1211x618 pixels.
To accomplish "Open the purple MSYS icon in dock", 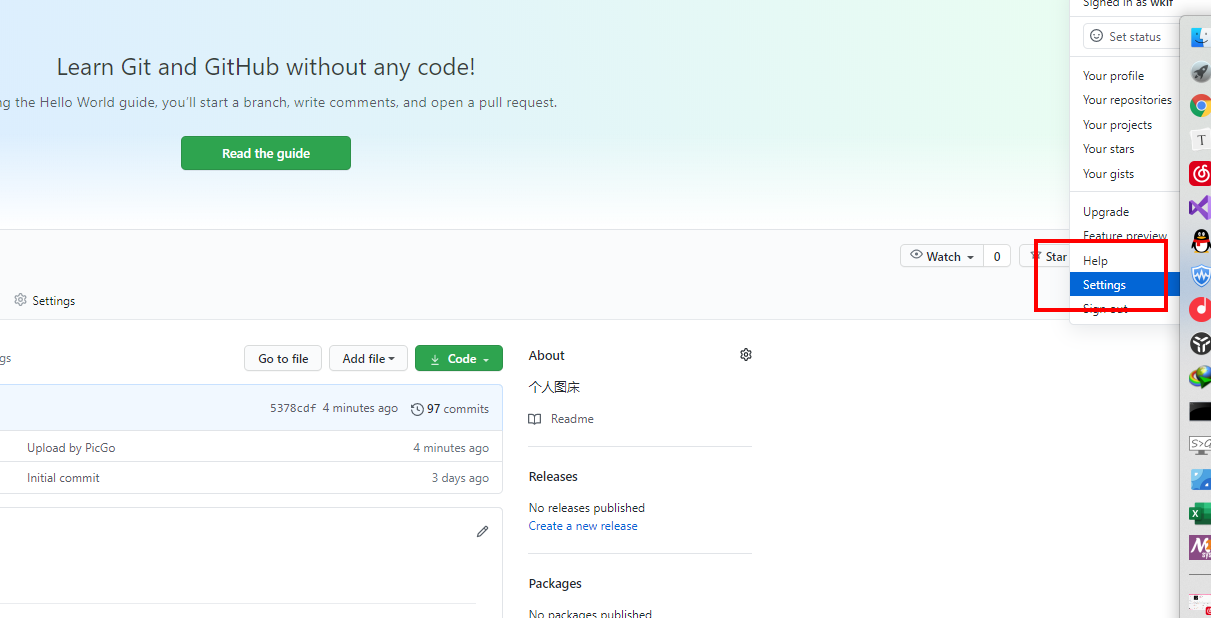I will point(1200,548).
